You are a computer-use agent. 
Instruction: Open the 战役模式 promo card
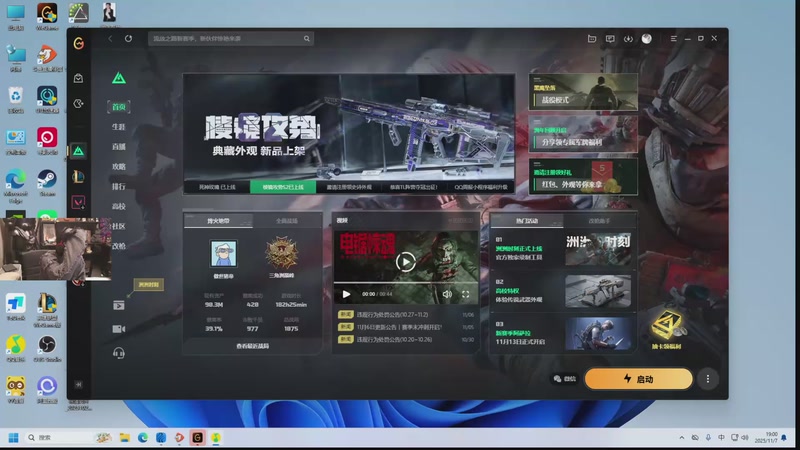[583, 92]
